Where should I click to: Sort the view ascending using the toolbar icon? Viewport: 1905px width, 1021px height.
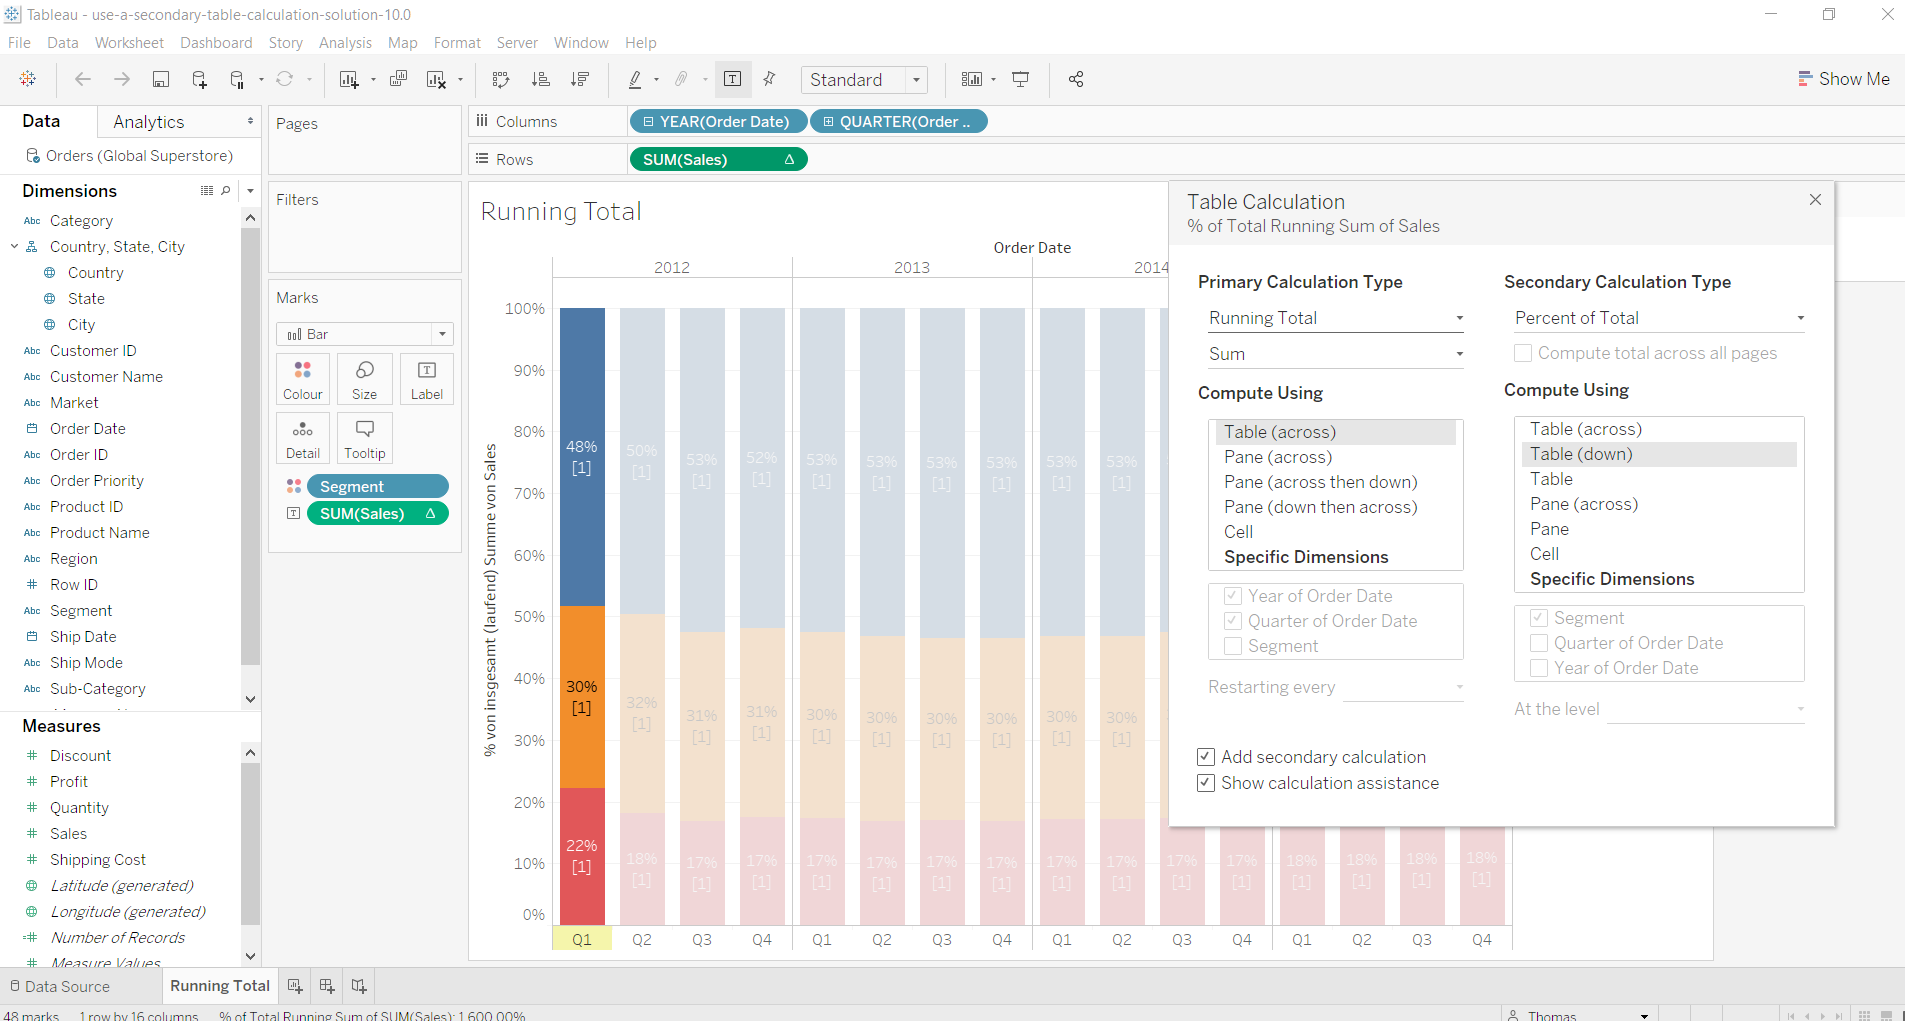pyautogui.click(x=541, y=79)
